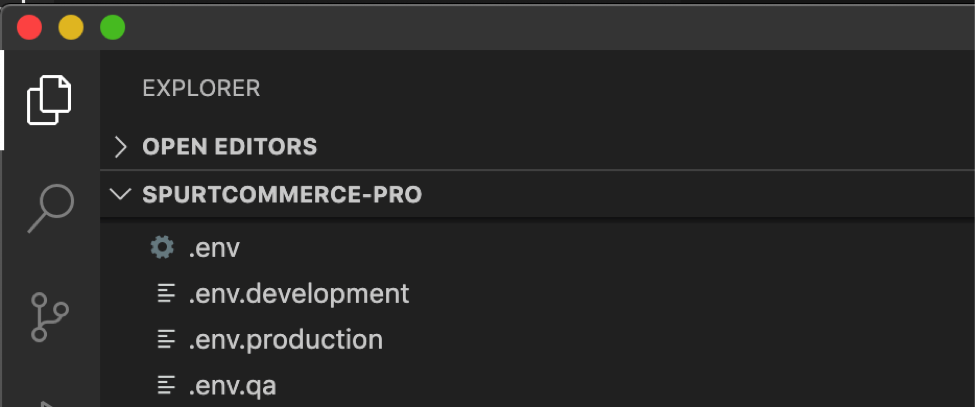Image resolution: width=975 pixels, height=408 pixels.
Task: Collapse the SPURTCOMMERCE-PRO folder chevron
Action: (x=121, y=194)
